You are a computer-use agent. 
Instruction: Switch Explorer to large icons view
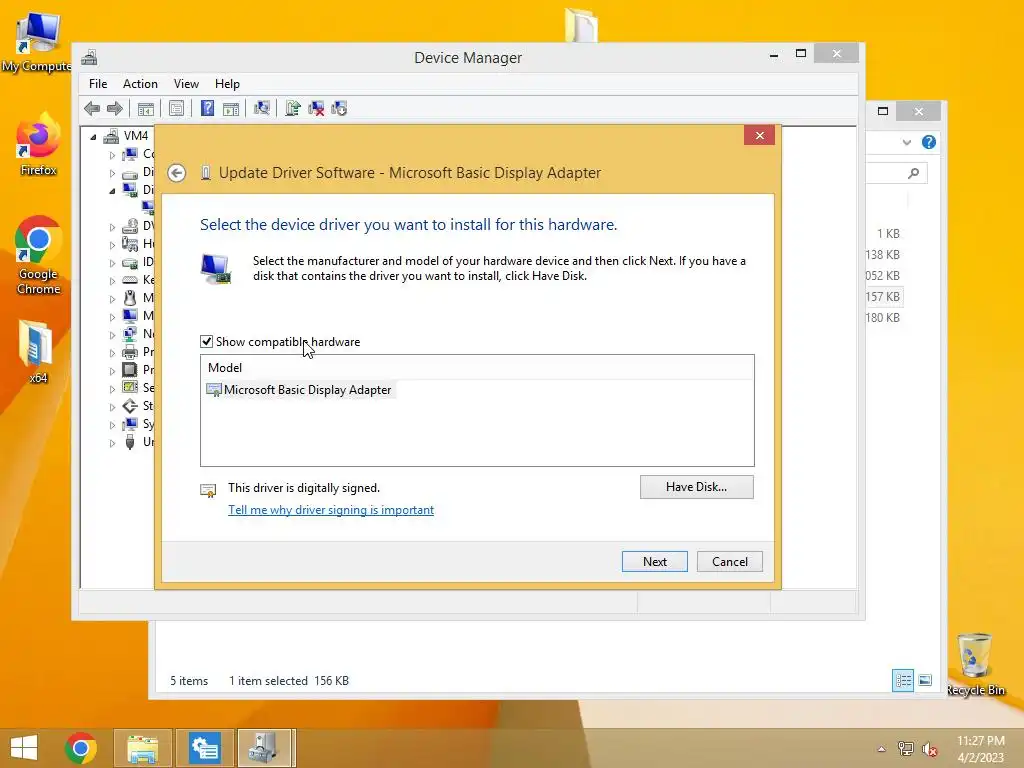click(925, 680)
